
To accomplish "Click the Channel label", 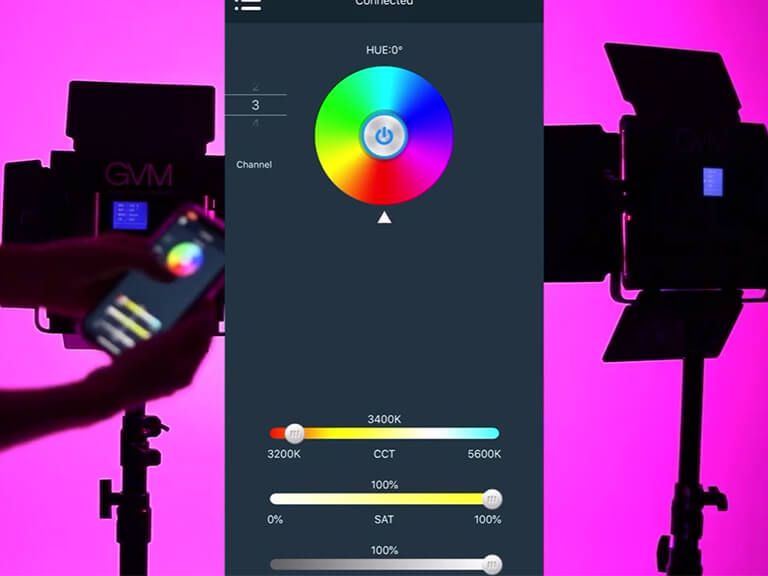I will coord(254,165).
